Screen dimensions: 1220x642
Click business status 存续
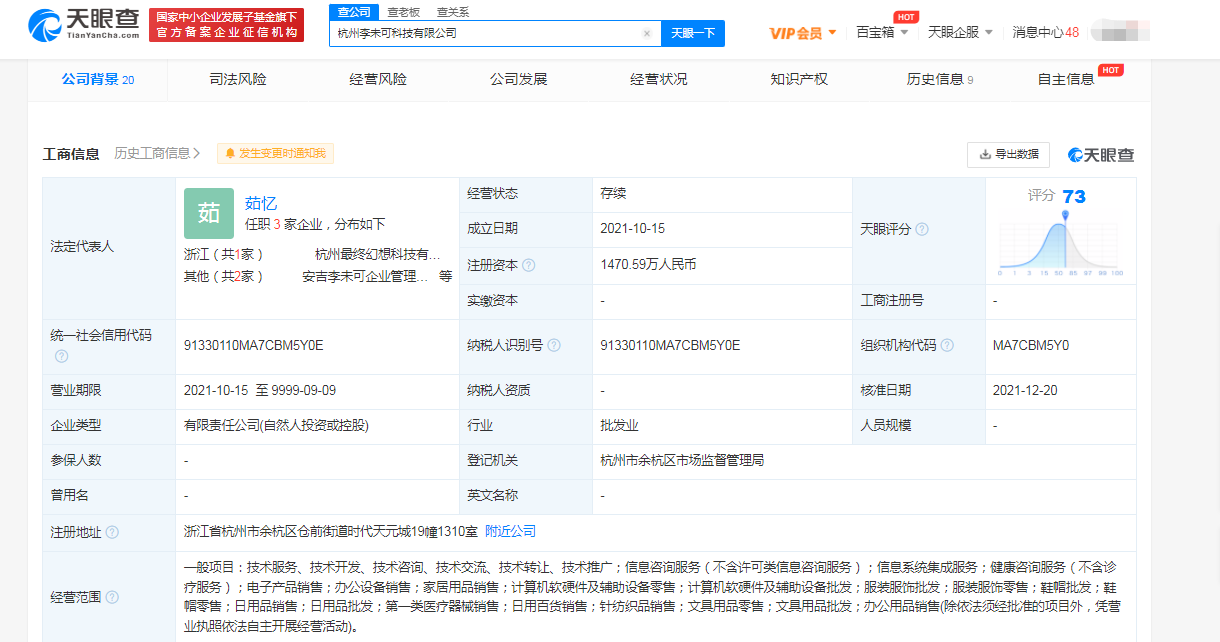point(613,193)
